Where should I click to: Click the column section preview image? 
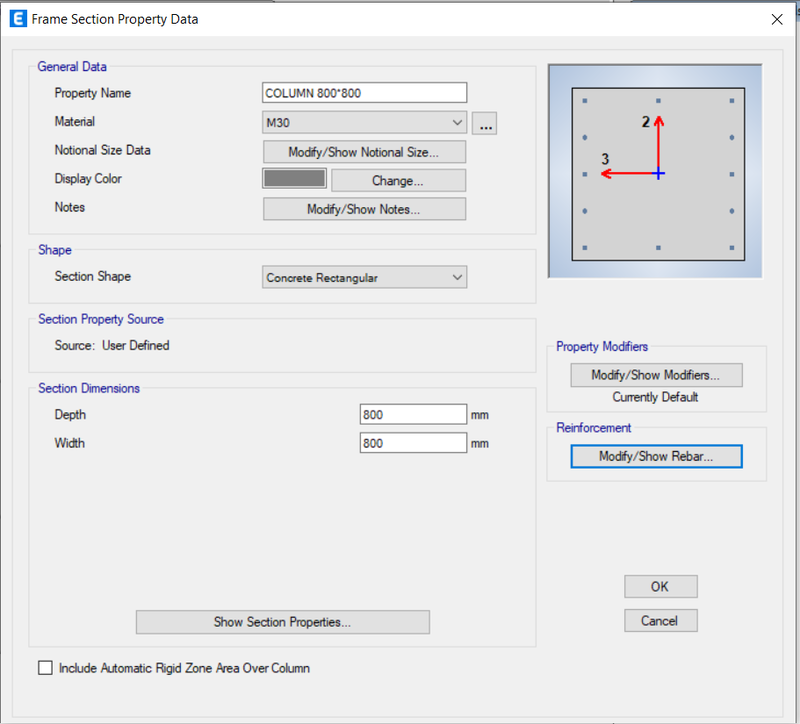(x=656, y=171)
